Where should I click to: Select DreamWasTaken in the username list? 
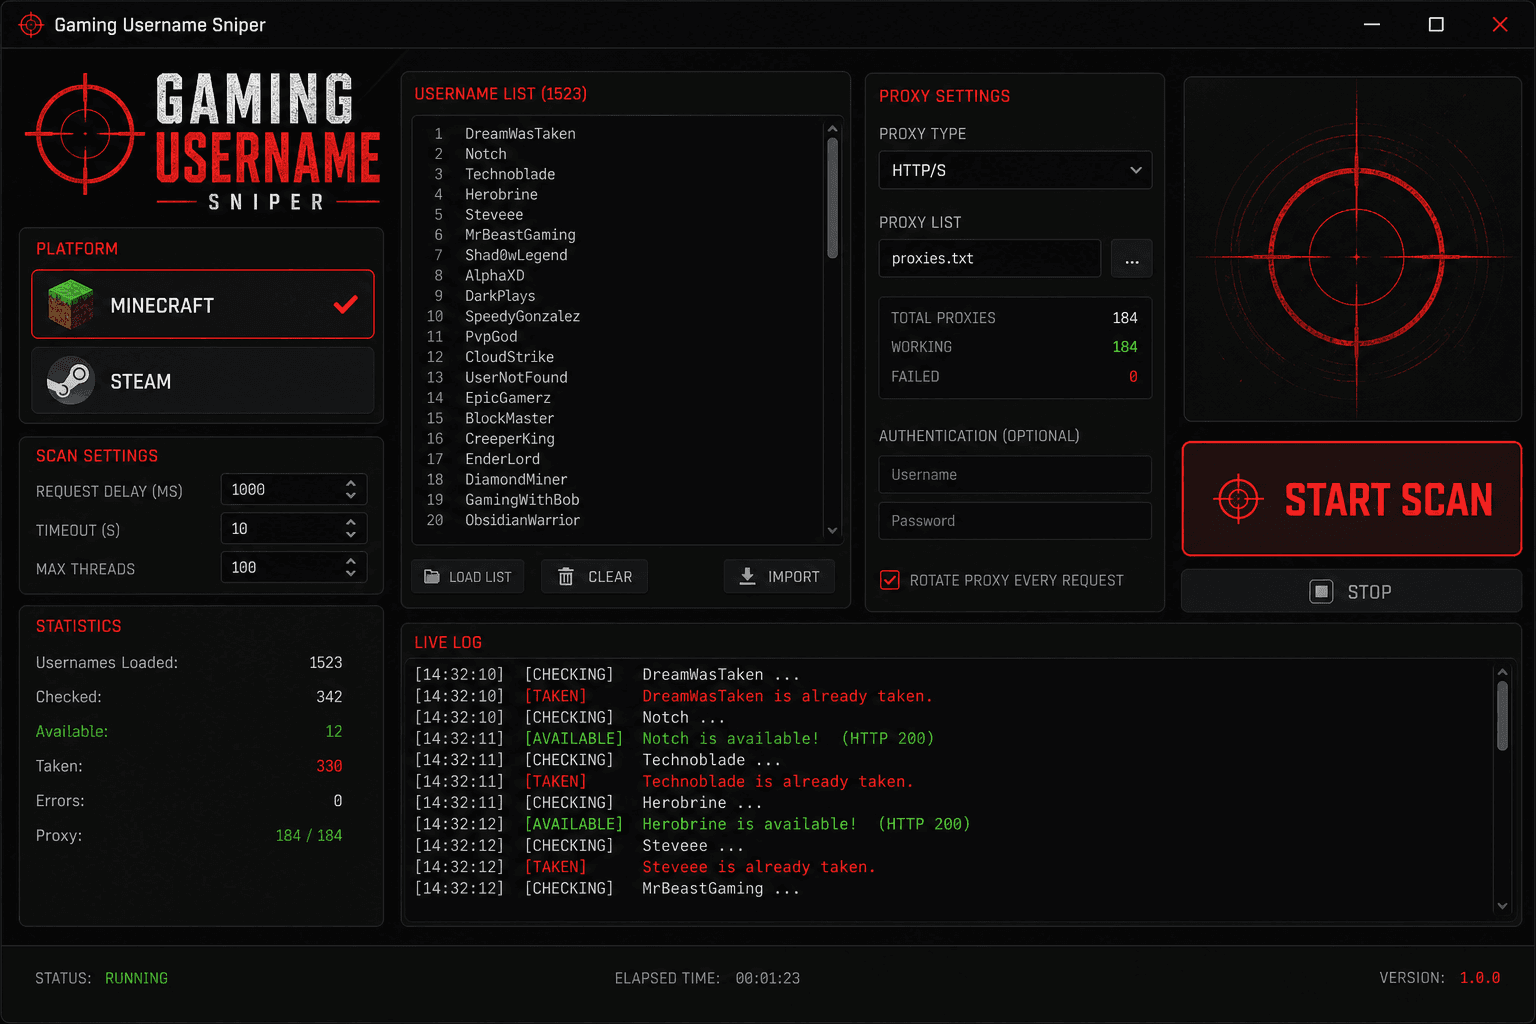520,134
